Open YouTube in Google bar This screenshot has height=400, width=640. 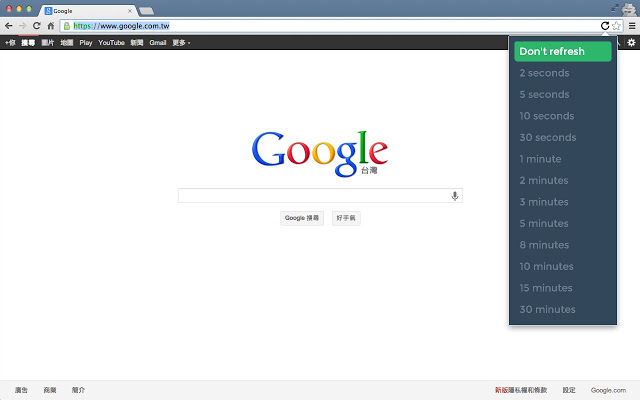tap(111, 42)
